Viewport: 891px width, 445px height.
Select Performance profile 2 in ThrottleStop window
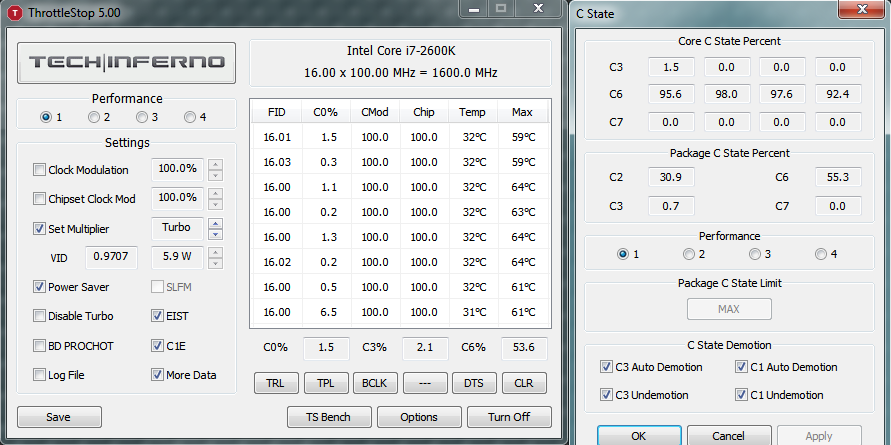(93, 117)
